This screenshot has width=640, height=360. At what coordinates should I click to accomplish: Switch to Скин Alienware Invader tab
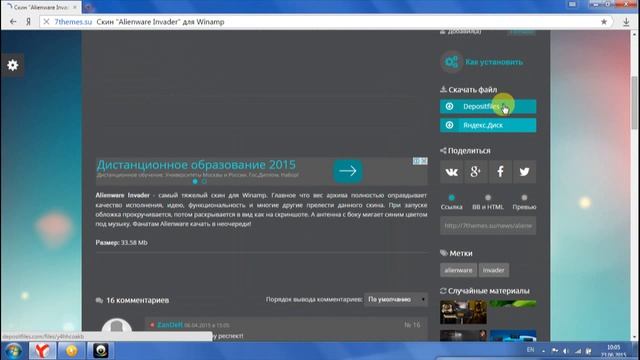click(40, 7)
